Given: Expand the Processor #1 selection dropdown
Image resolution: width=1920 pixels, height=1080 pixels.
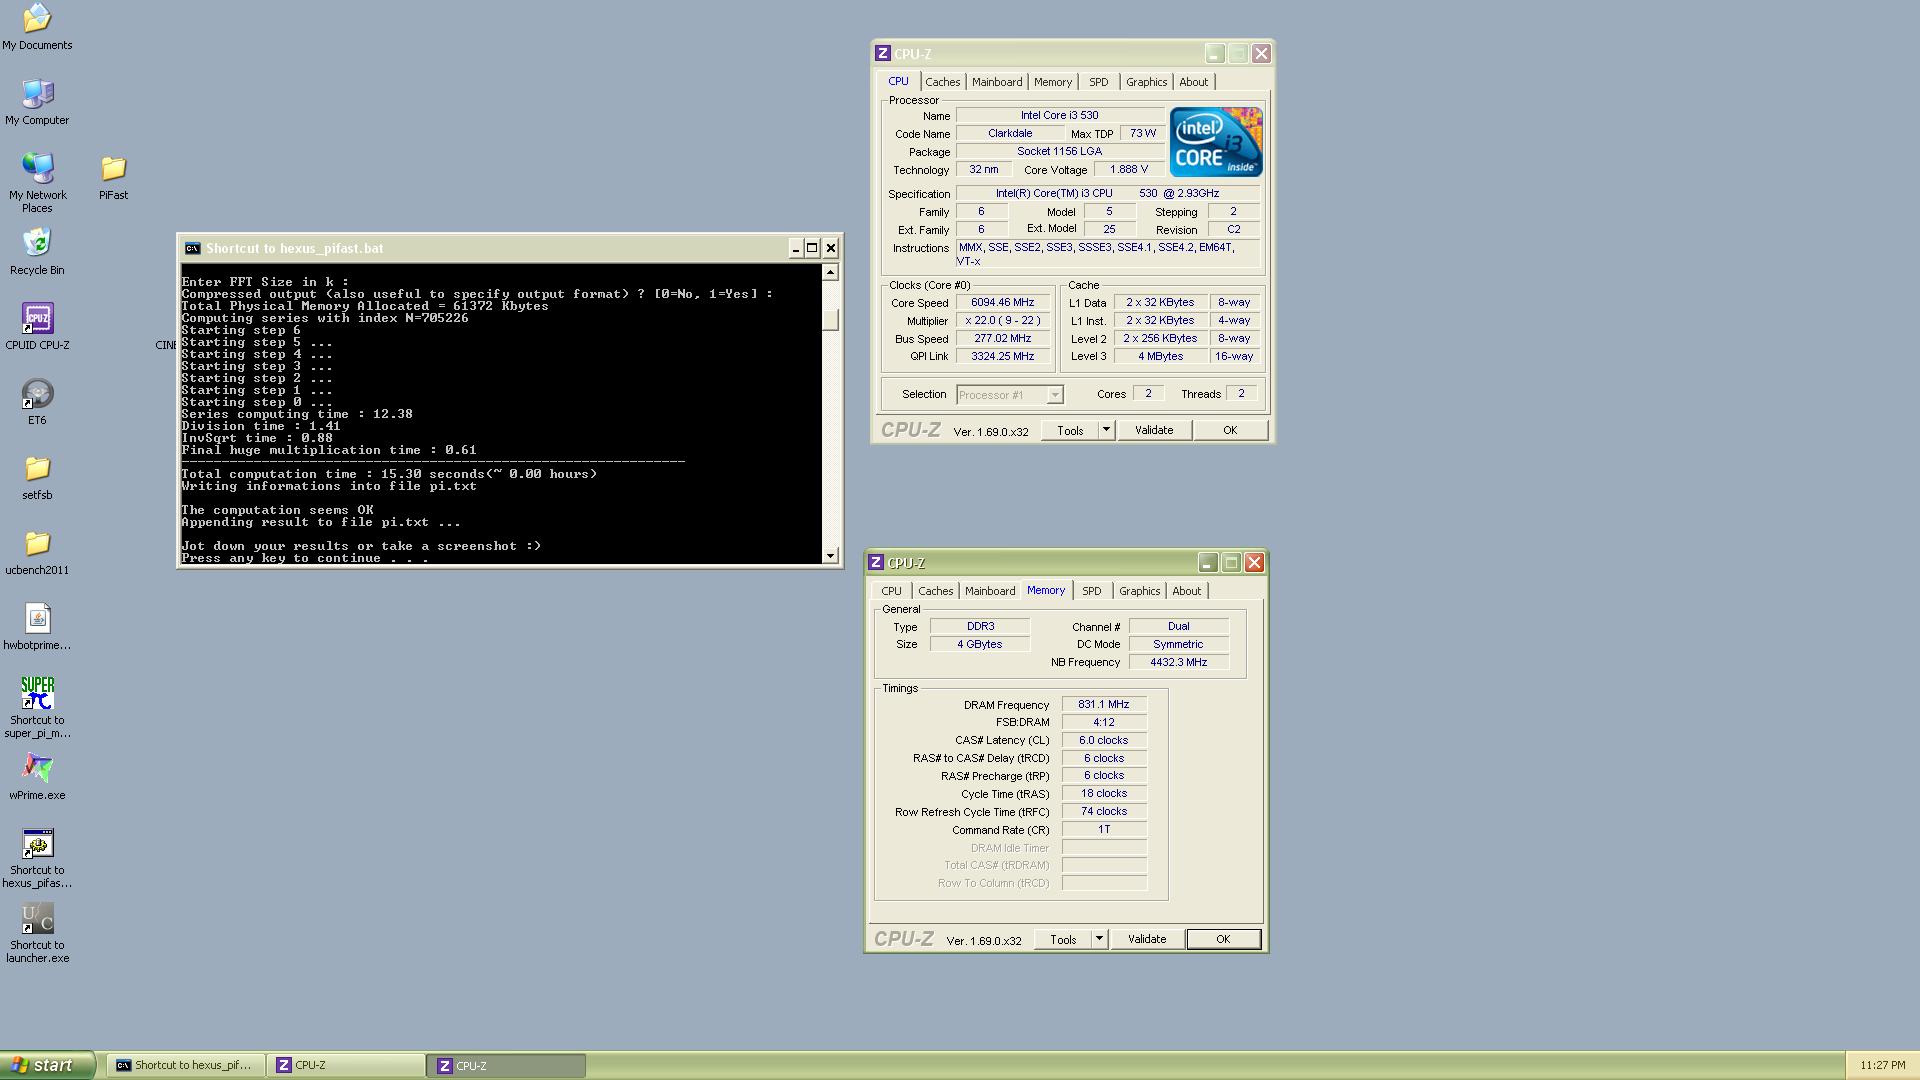Looking at the screenshot, I should [1054, 395].
